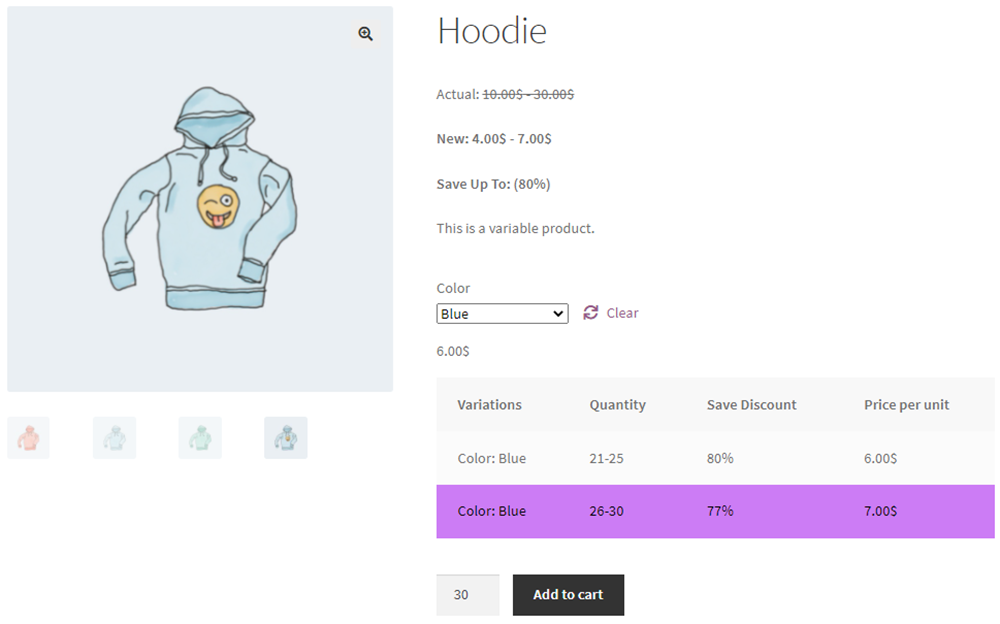This screenshot has width=1000, height=624.
Task: Click the Price per unit column header
Action: tap(906, 405)
